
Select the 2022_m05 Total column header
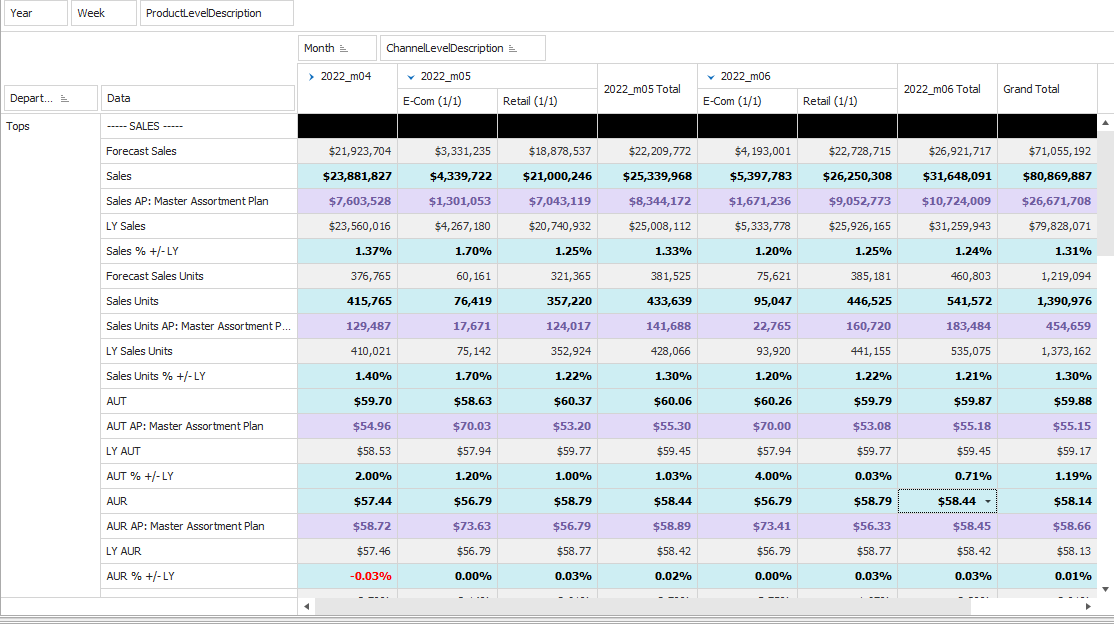tap(646, 89)
